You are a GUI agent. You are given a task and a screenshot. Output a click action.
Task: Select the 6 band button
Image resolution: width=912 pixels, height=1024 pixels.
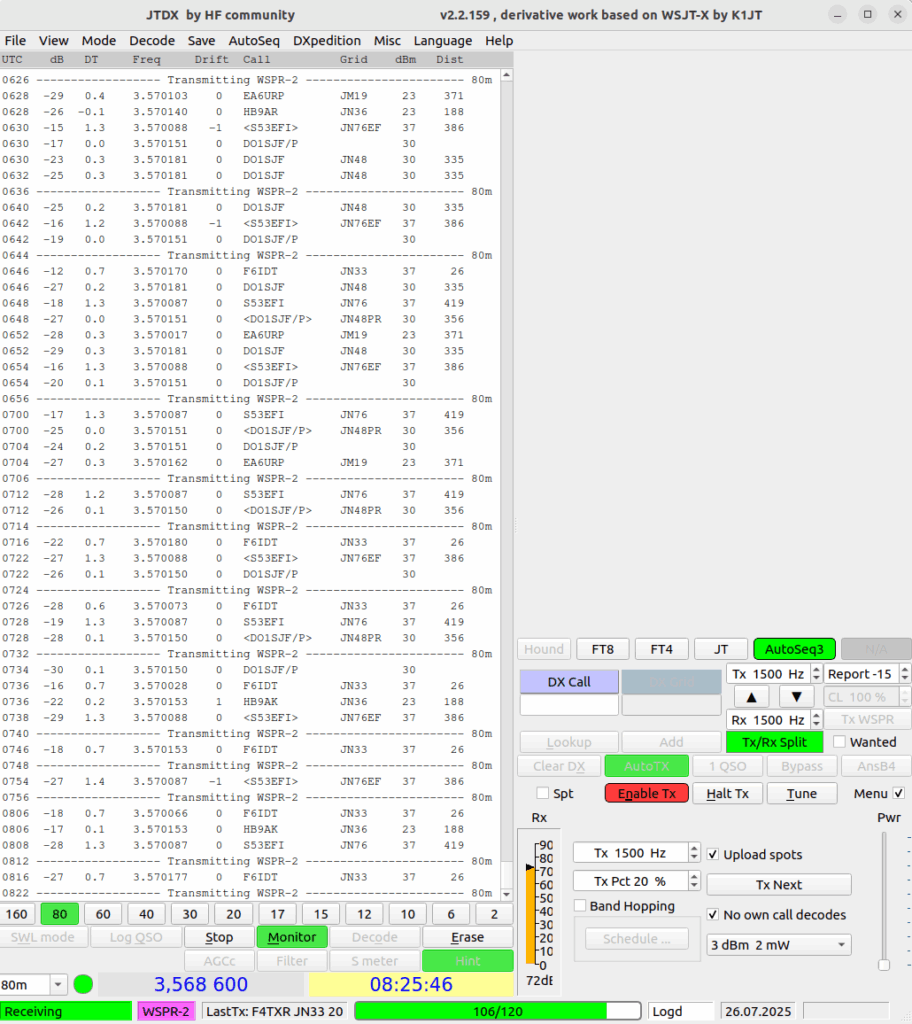[x=451, y=914]
